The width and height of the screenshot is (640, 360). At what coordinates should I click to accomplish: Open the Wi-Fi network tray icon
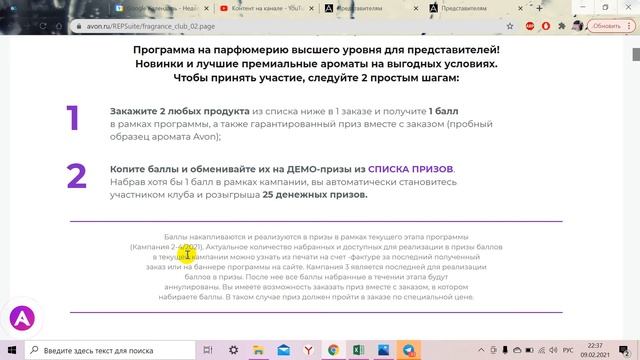(x=542, y=350)
